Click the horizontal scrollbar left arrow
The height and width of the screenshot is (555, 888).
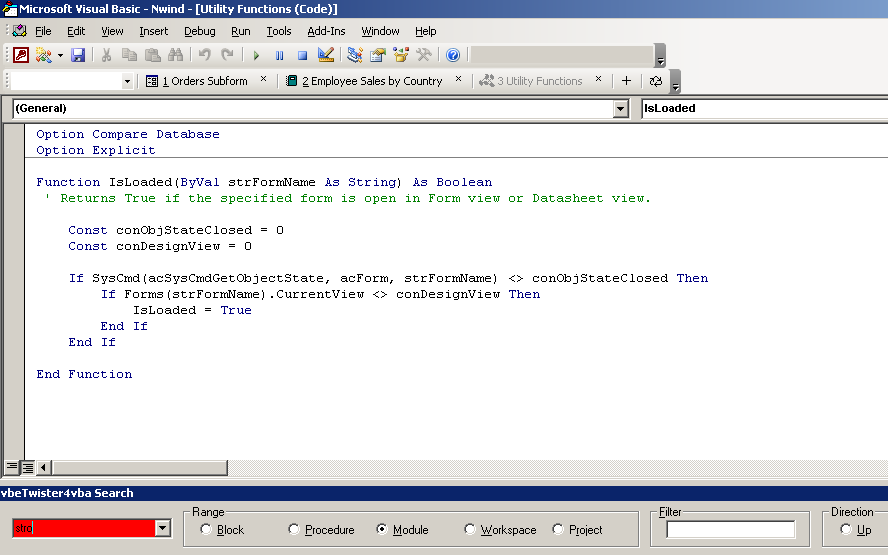click(43, 468)
